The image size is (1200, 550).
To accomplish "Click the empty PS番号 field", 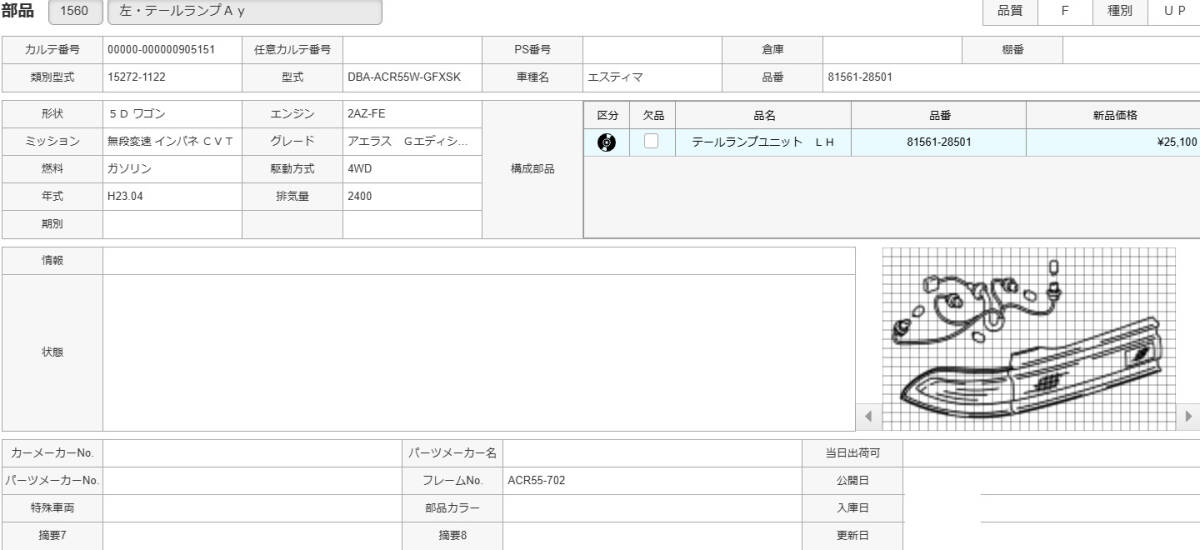I will point(652,49).
